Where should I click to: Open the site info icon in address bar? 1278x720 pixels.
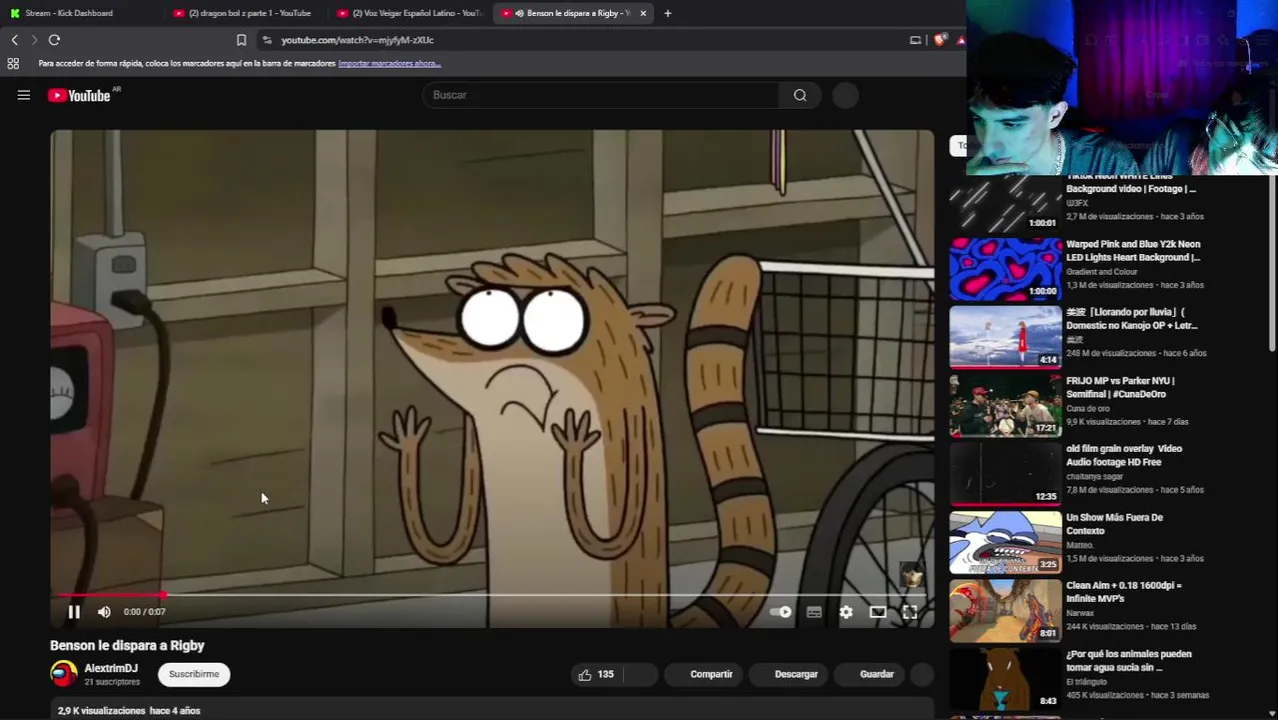[x=267, y=40]
